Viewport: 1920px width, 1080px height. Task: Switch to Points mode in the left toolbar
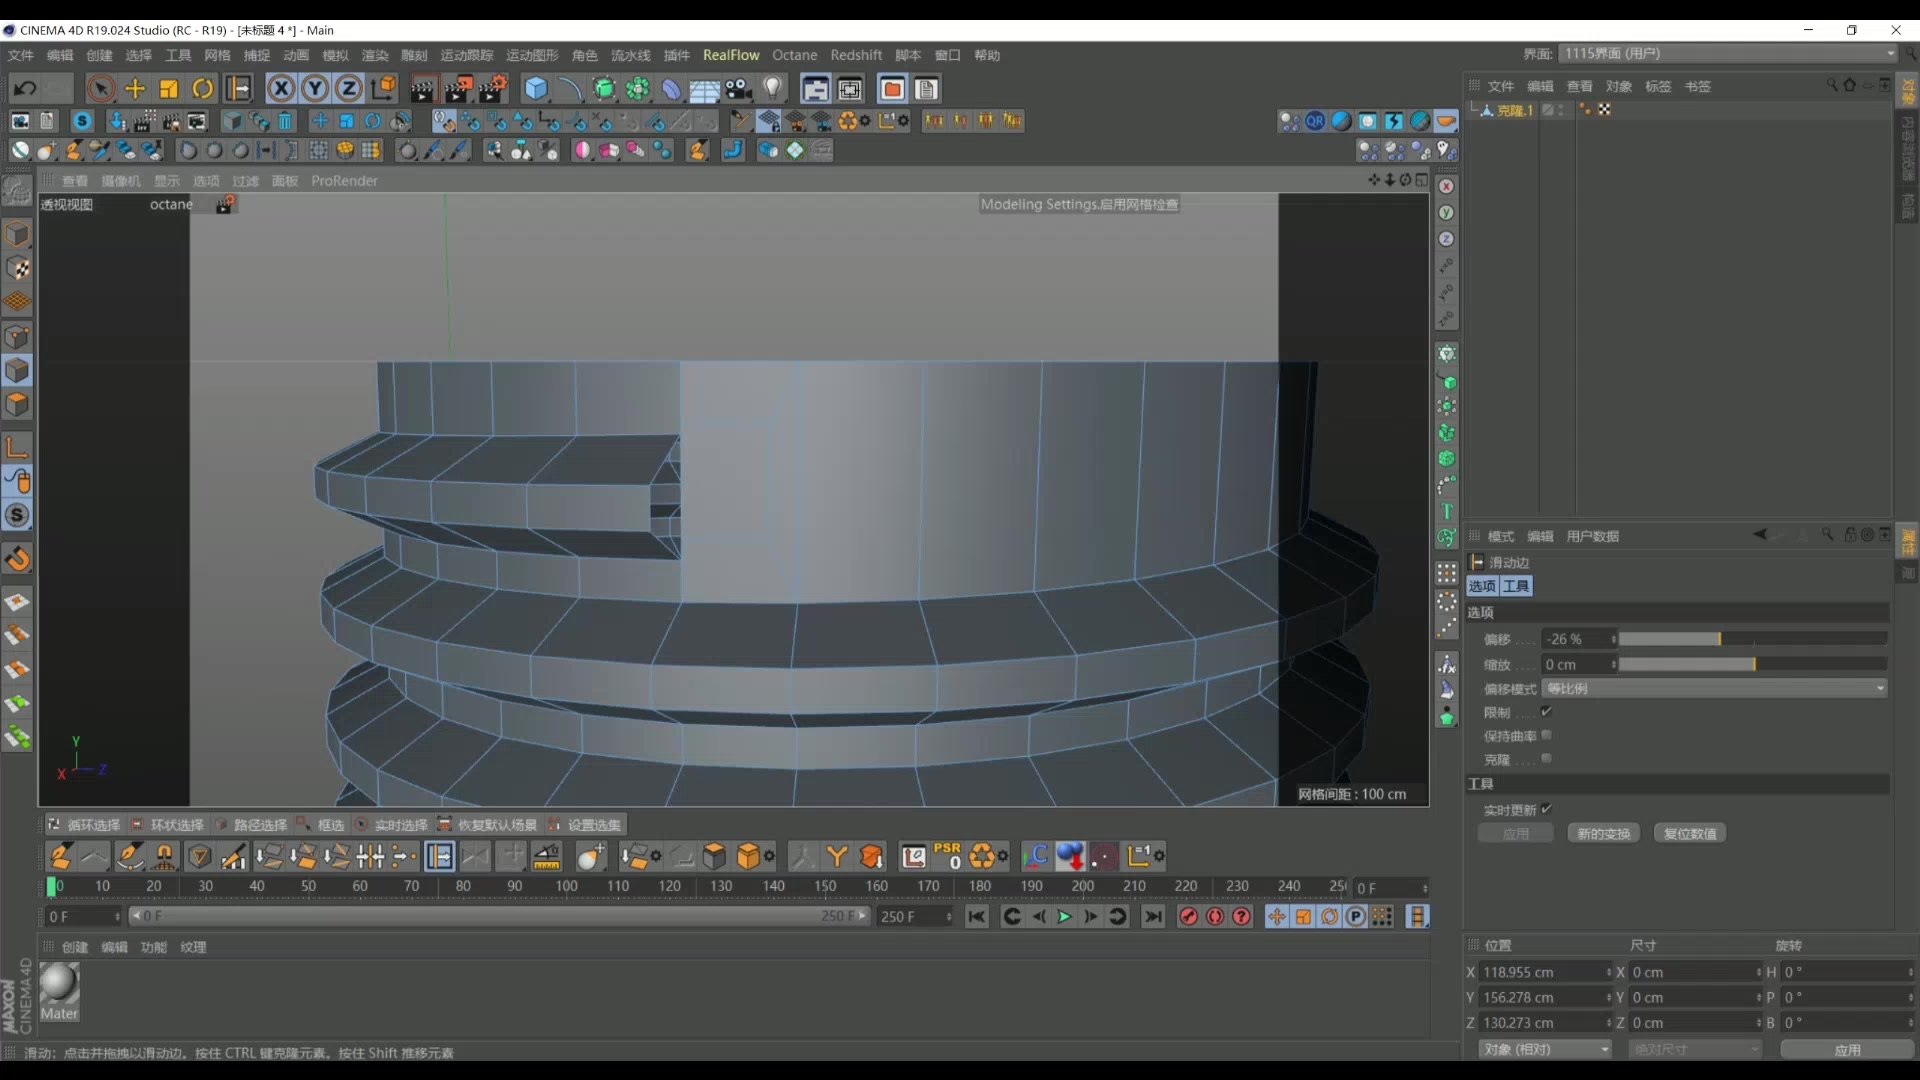point(18,336)
